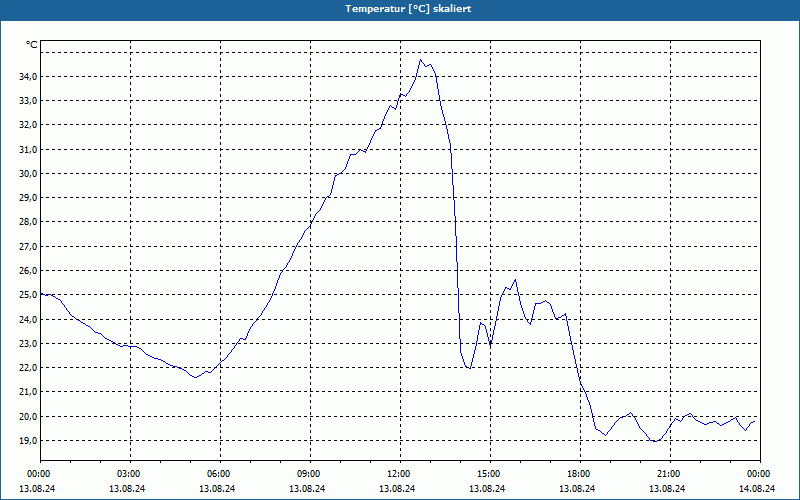The image size is (800, 500).
Task: Click the 15:00 time axis label
Action: click(490, 474)
